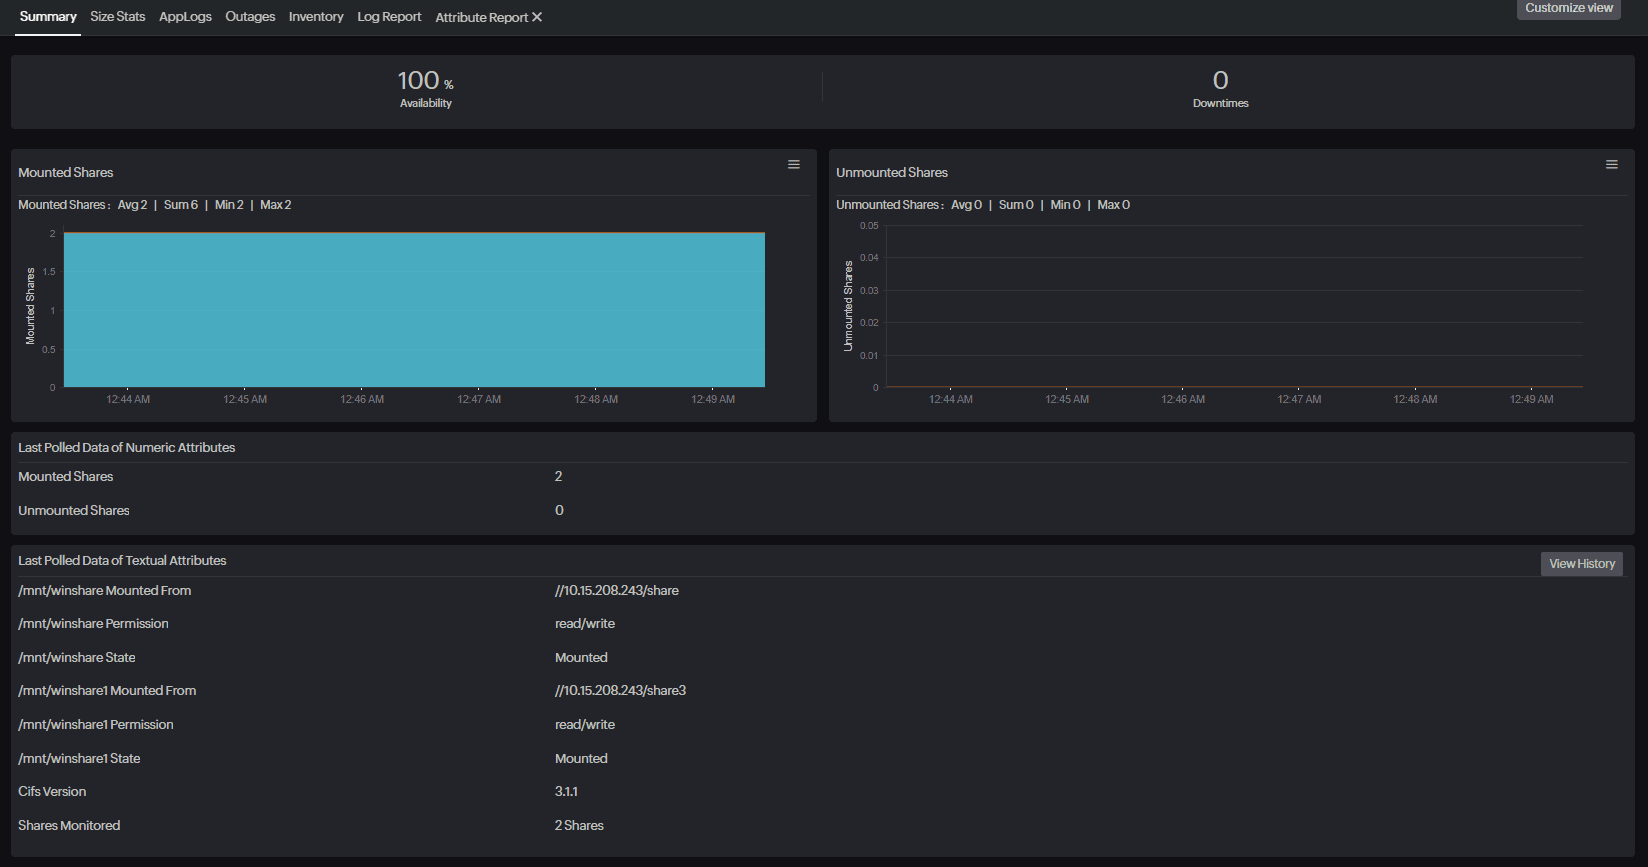Click the //10.15.208.243/share value

pos(617,591)
